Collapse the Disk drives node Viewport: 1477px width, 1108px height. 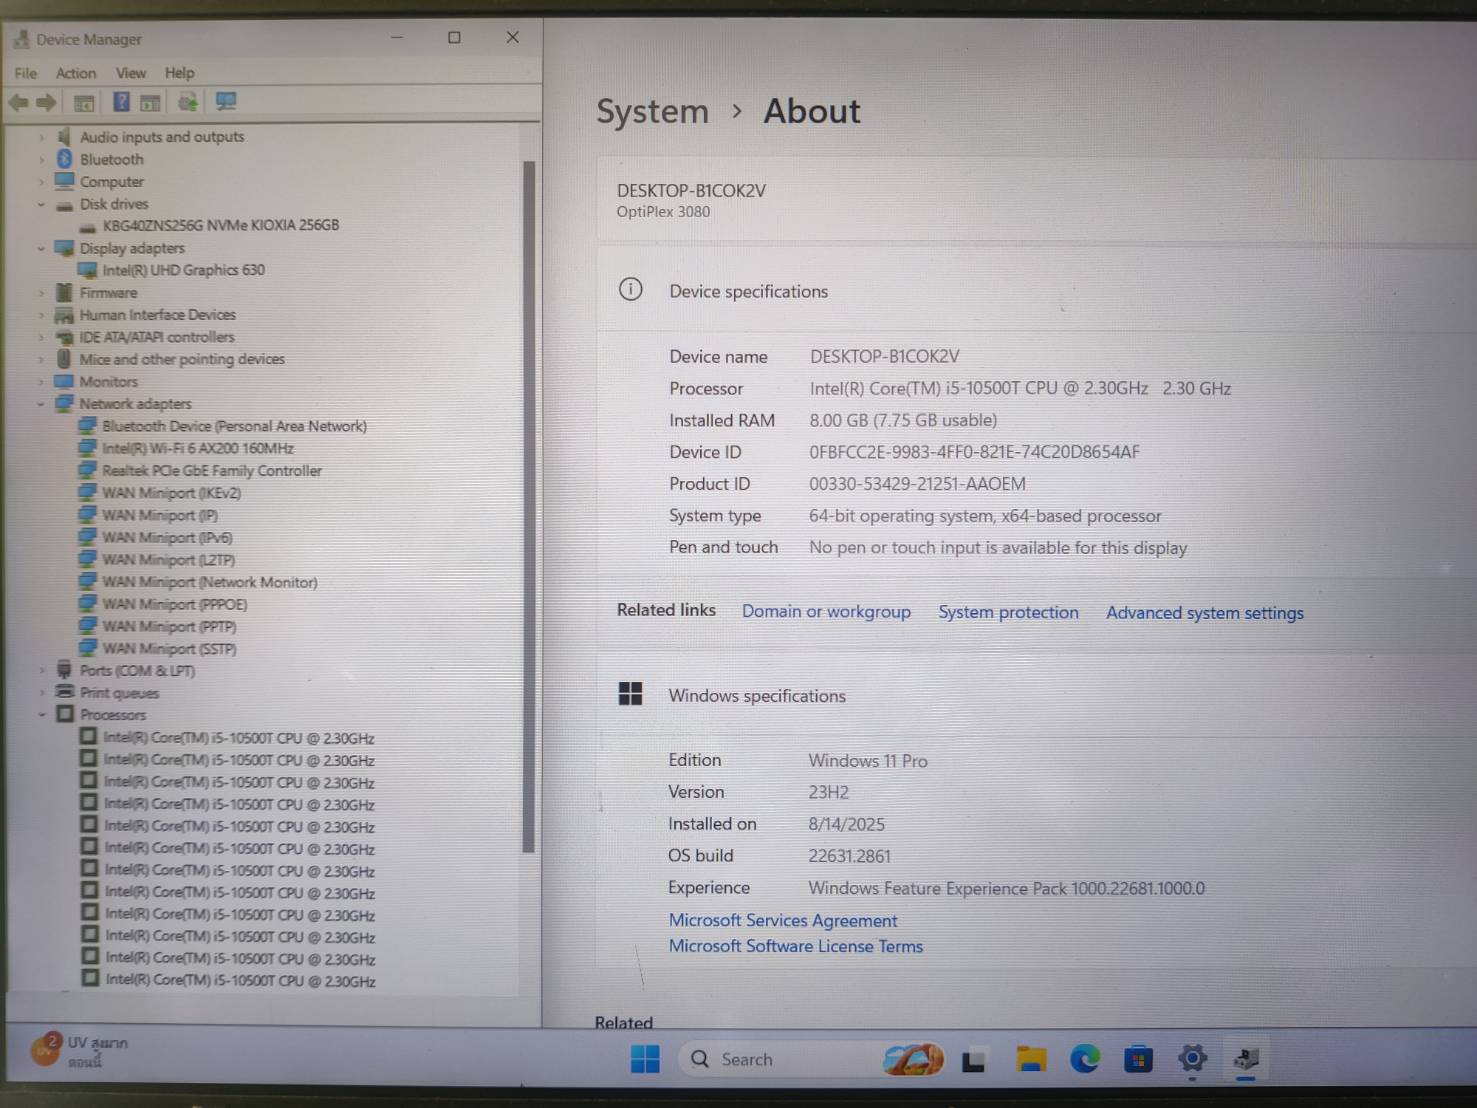coord(41,204)
